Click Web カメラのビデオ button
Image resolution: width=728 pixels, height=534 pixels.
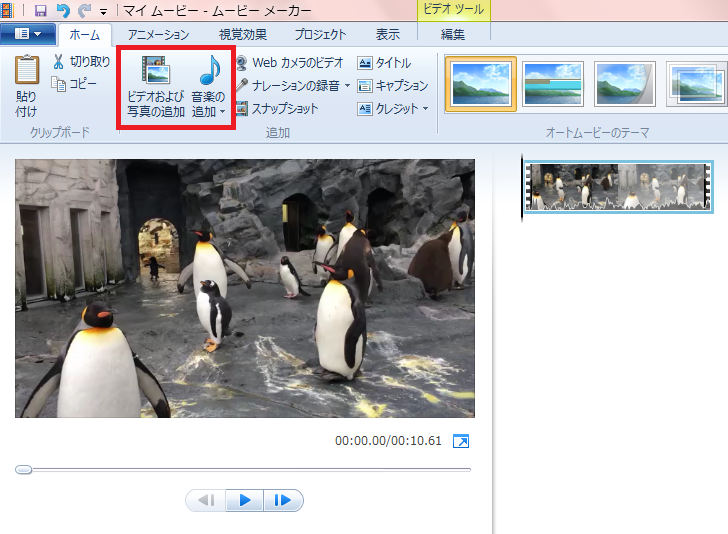[290, 62]
